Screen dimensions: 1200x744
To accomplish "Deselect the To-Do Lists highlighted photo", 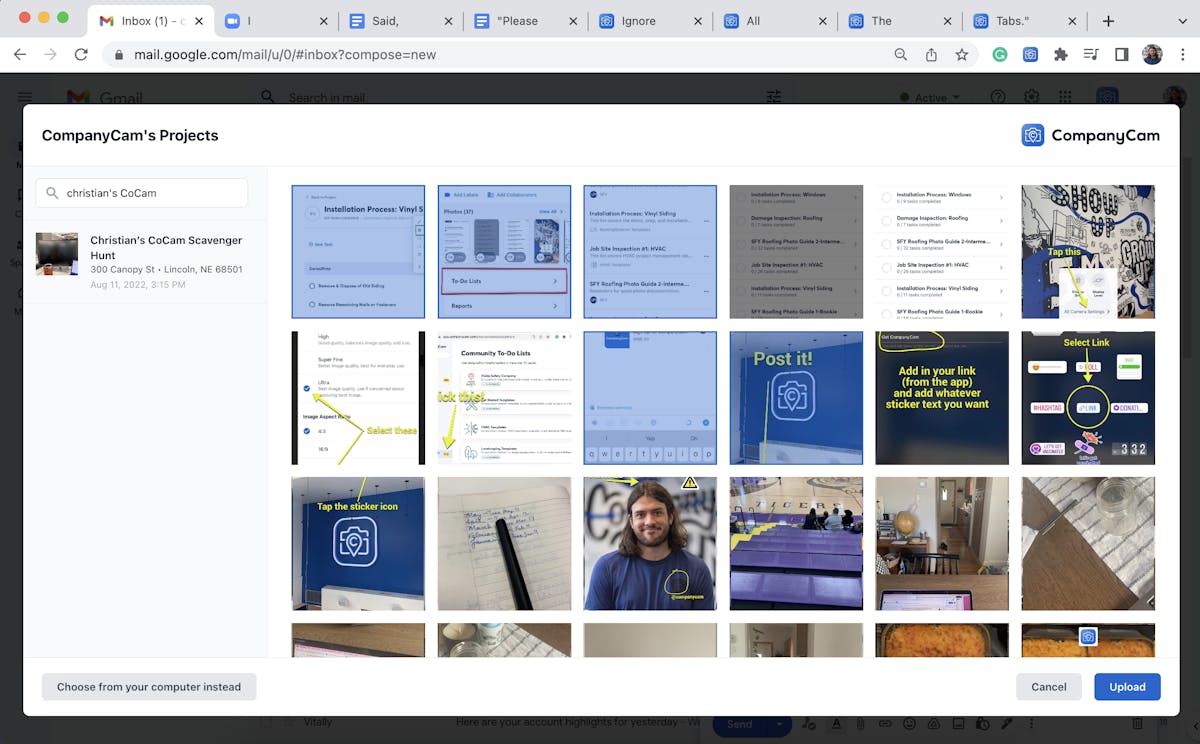I will pyautogui.click(x=504, y=251).
